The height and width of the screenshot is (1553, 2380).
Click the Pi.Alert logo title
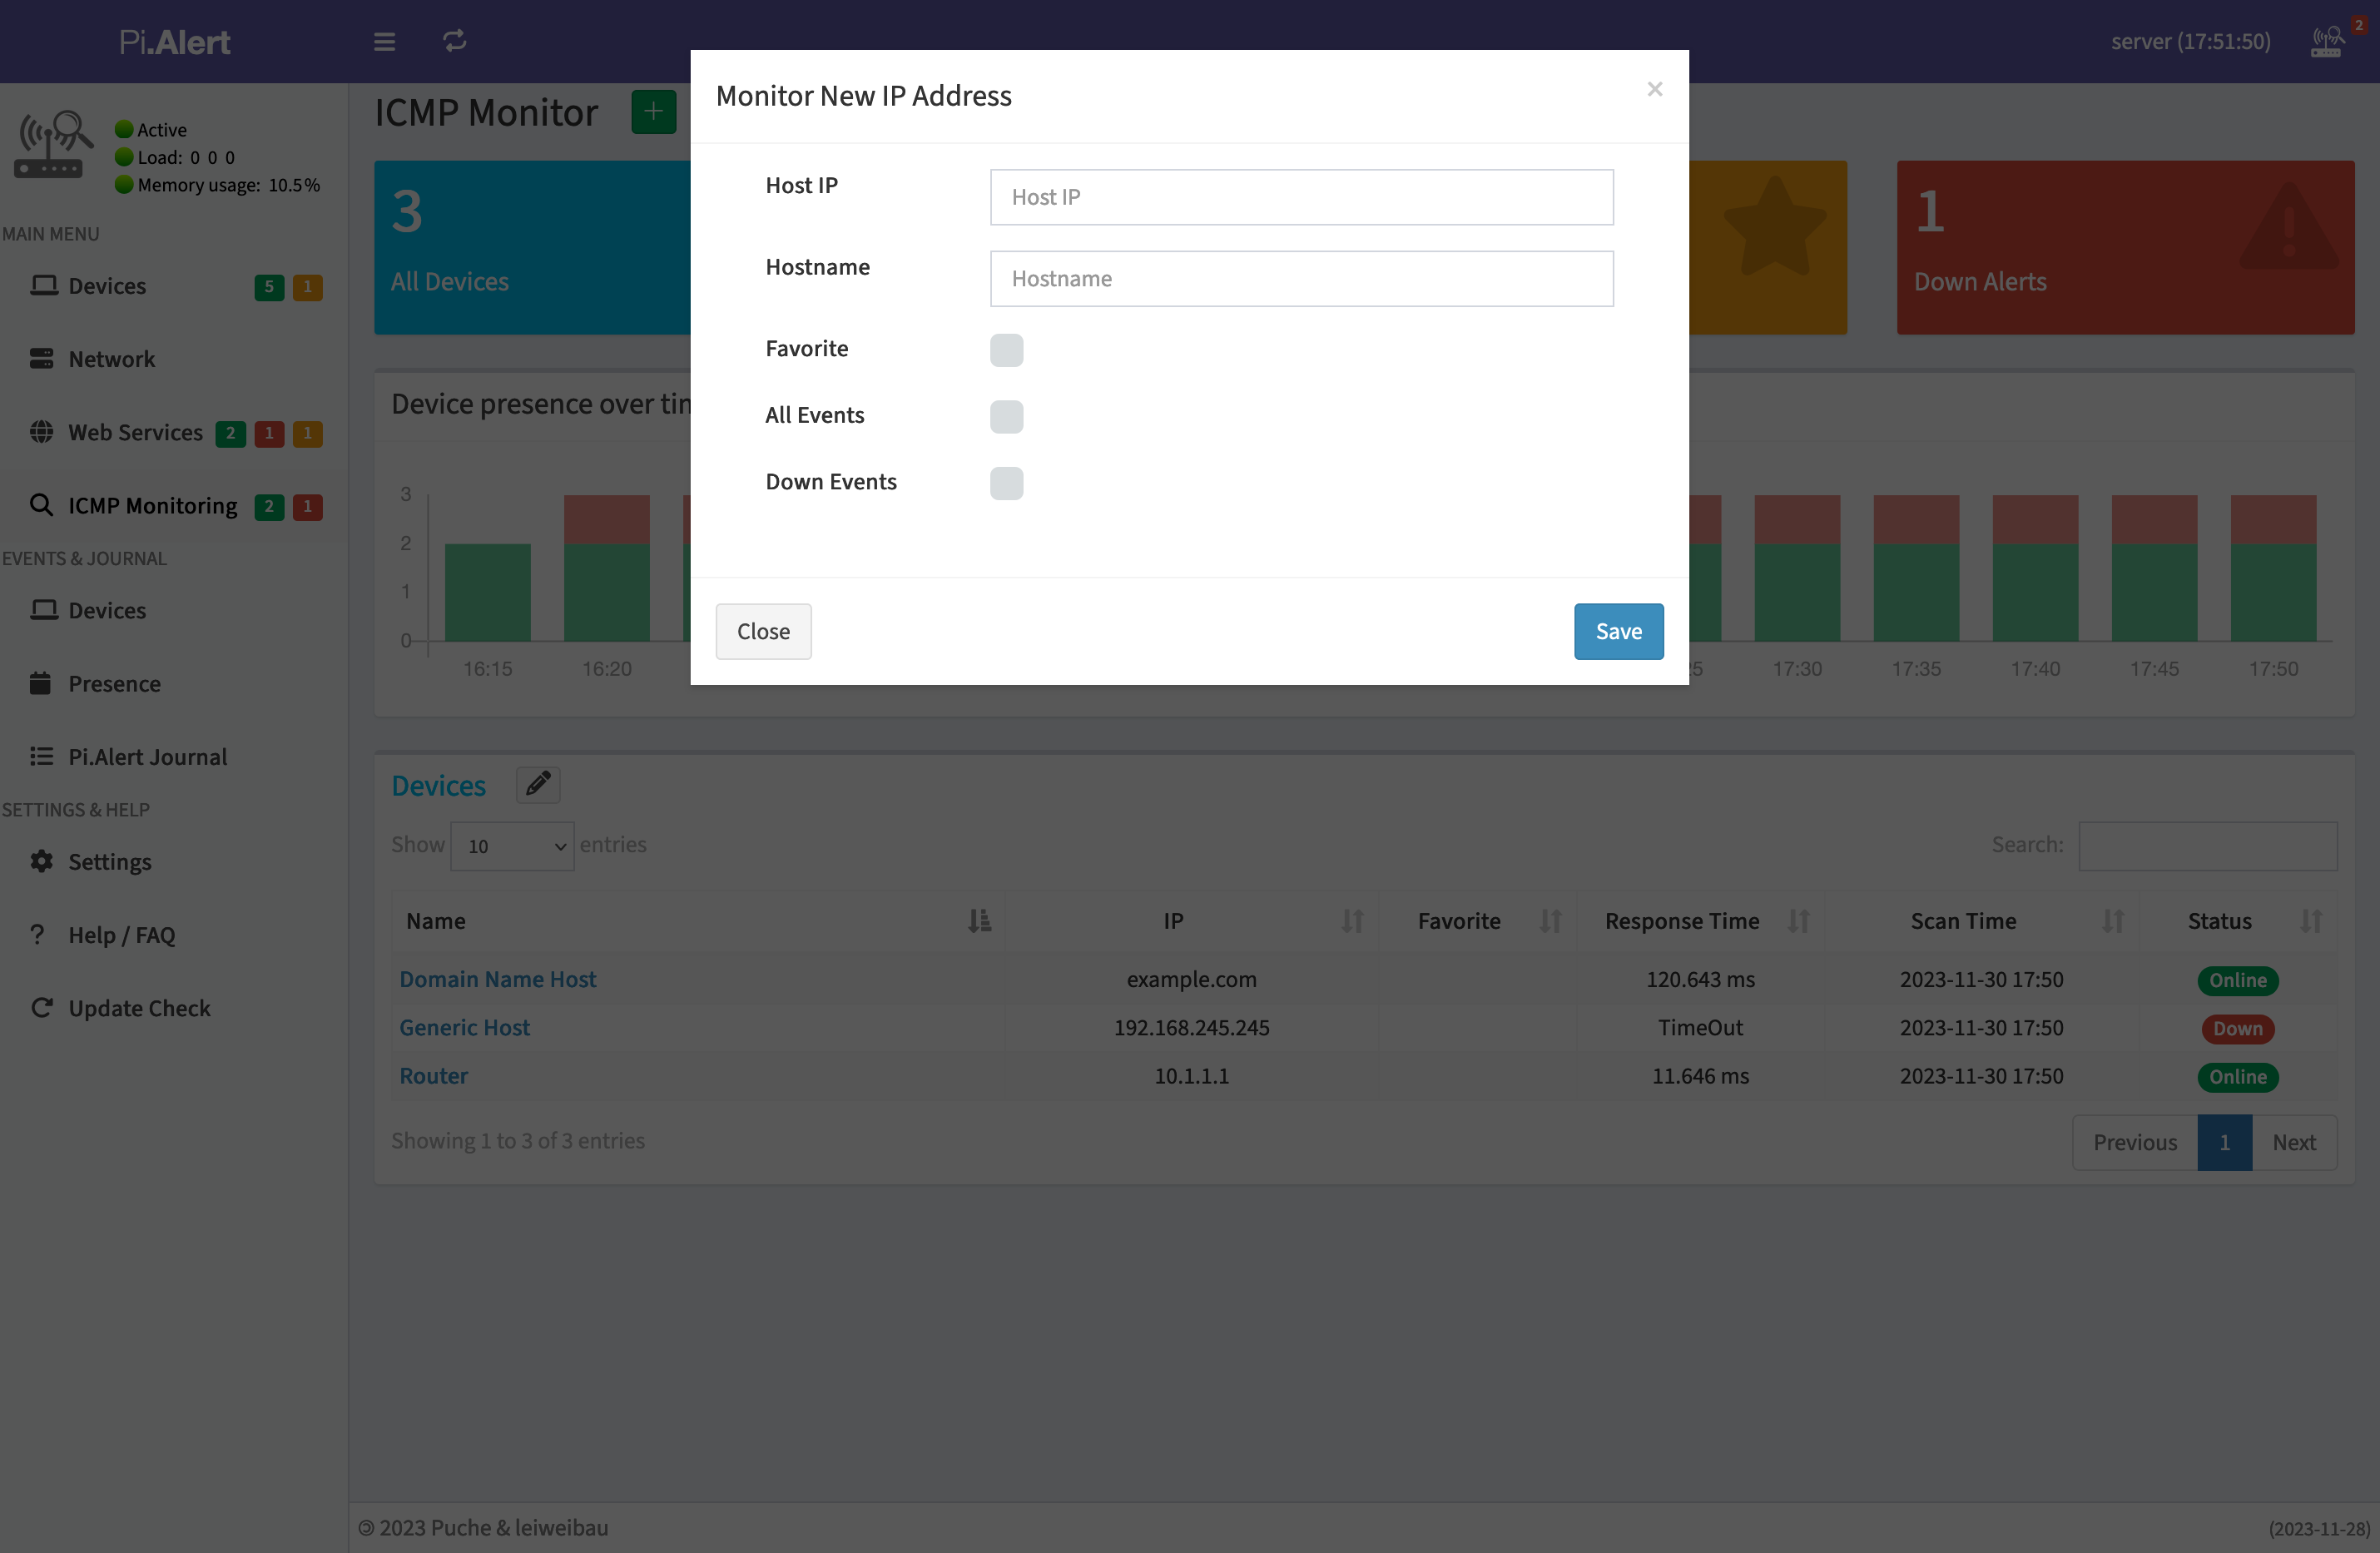tap(174, 42)
